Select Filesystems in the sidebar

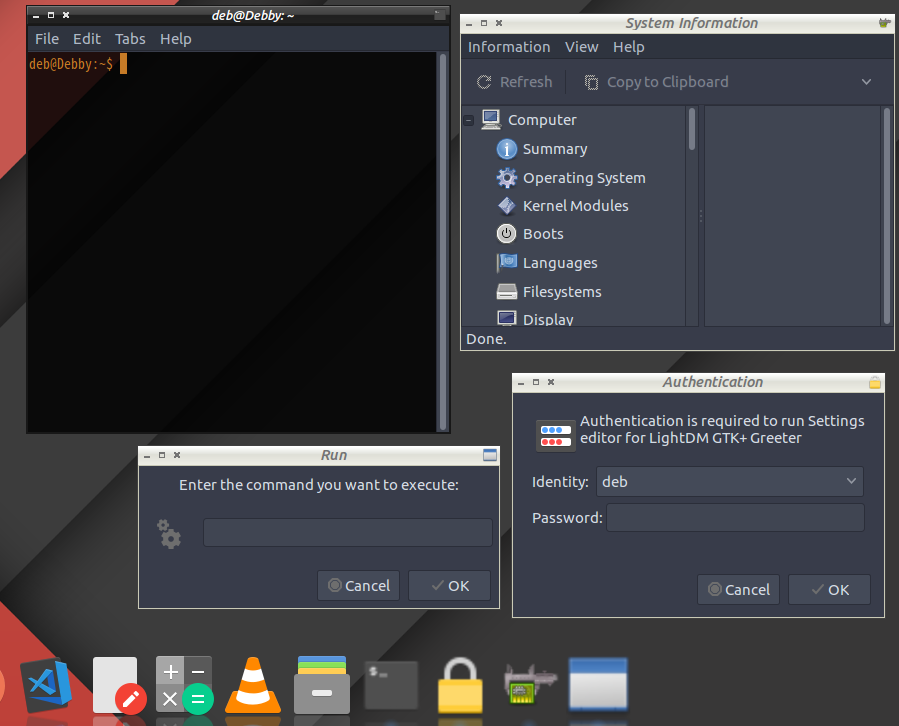[x=562, y=291]
